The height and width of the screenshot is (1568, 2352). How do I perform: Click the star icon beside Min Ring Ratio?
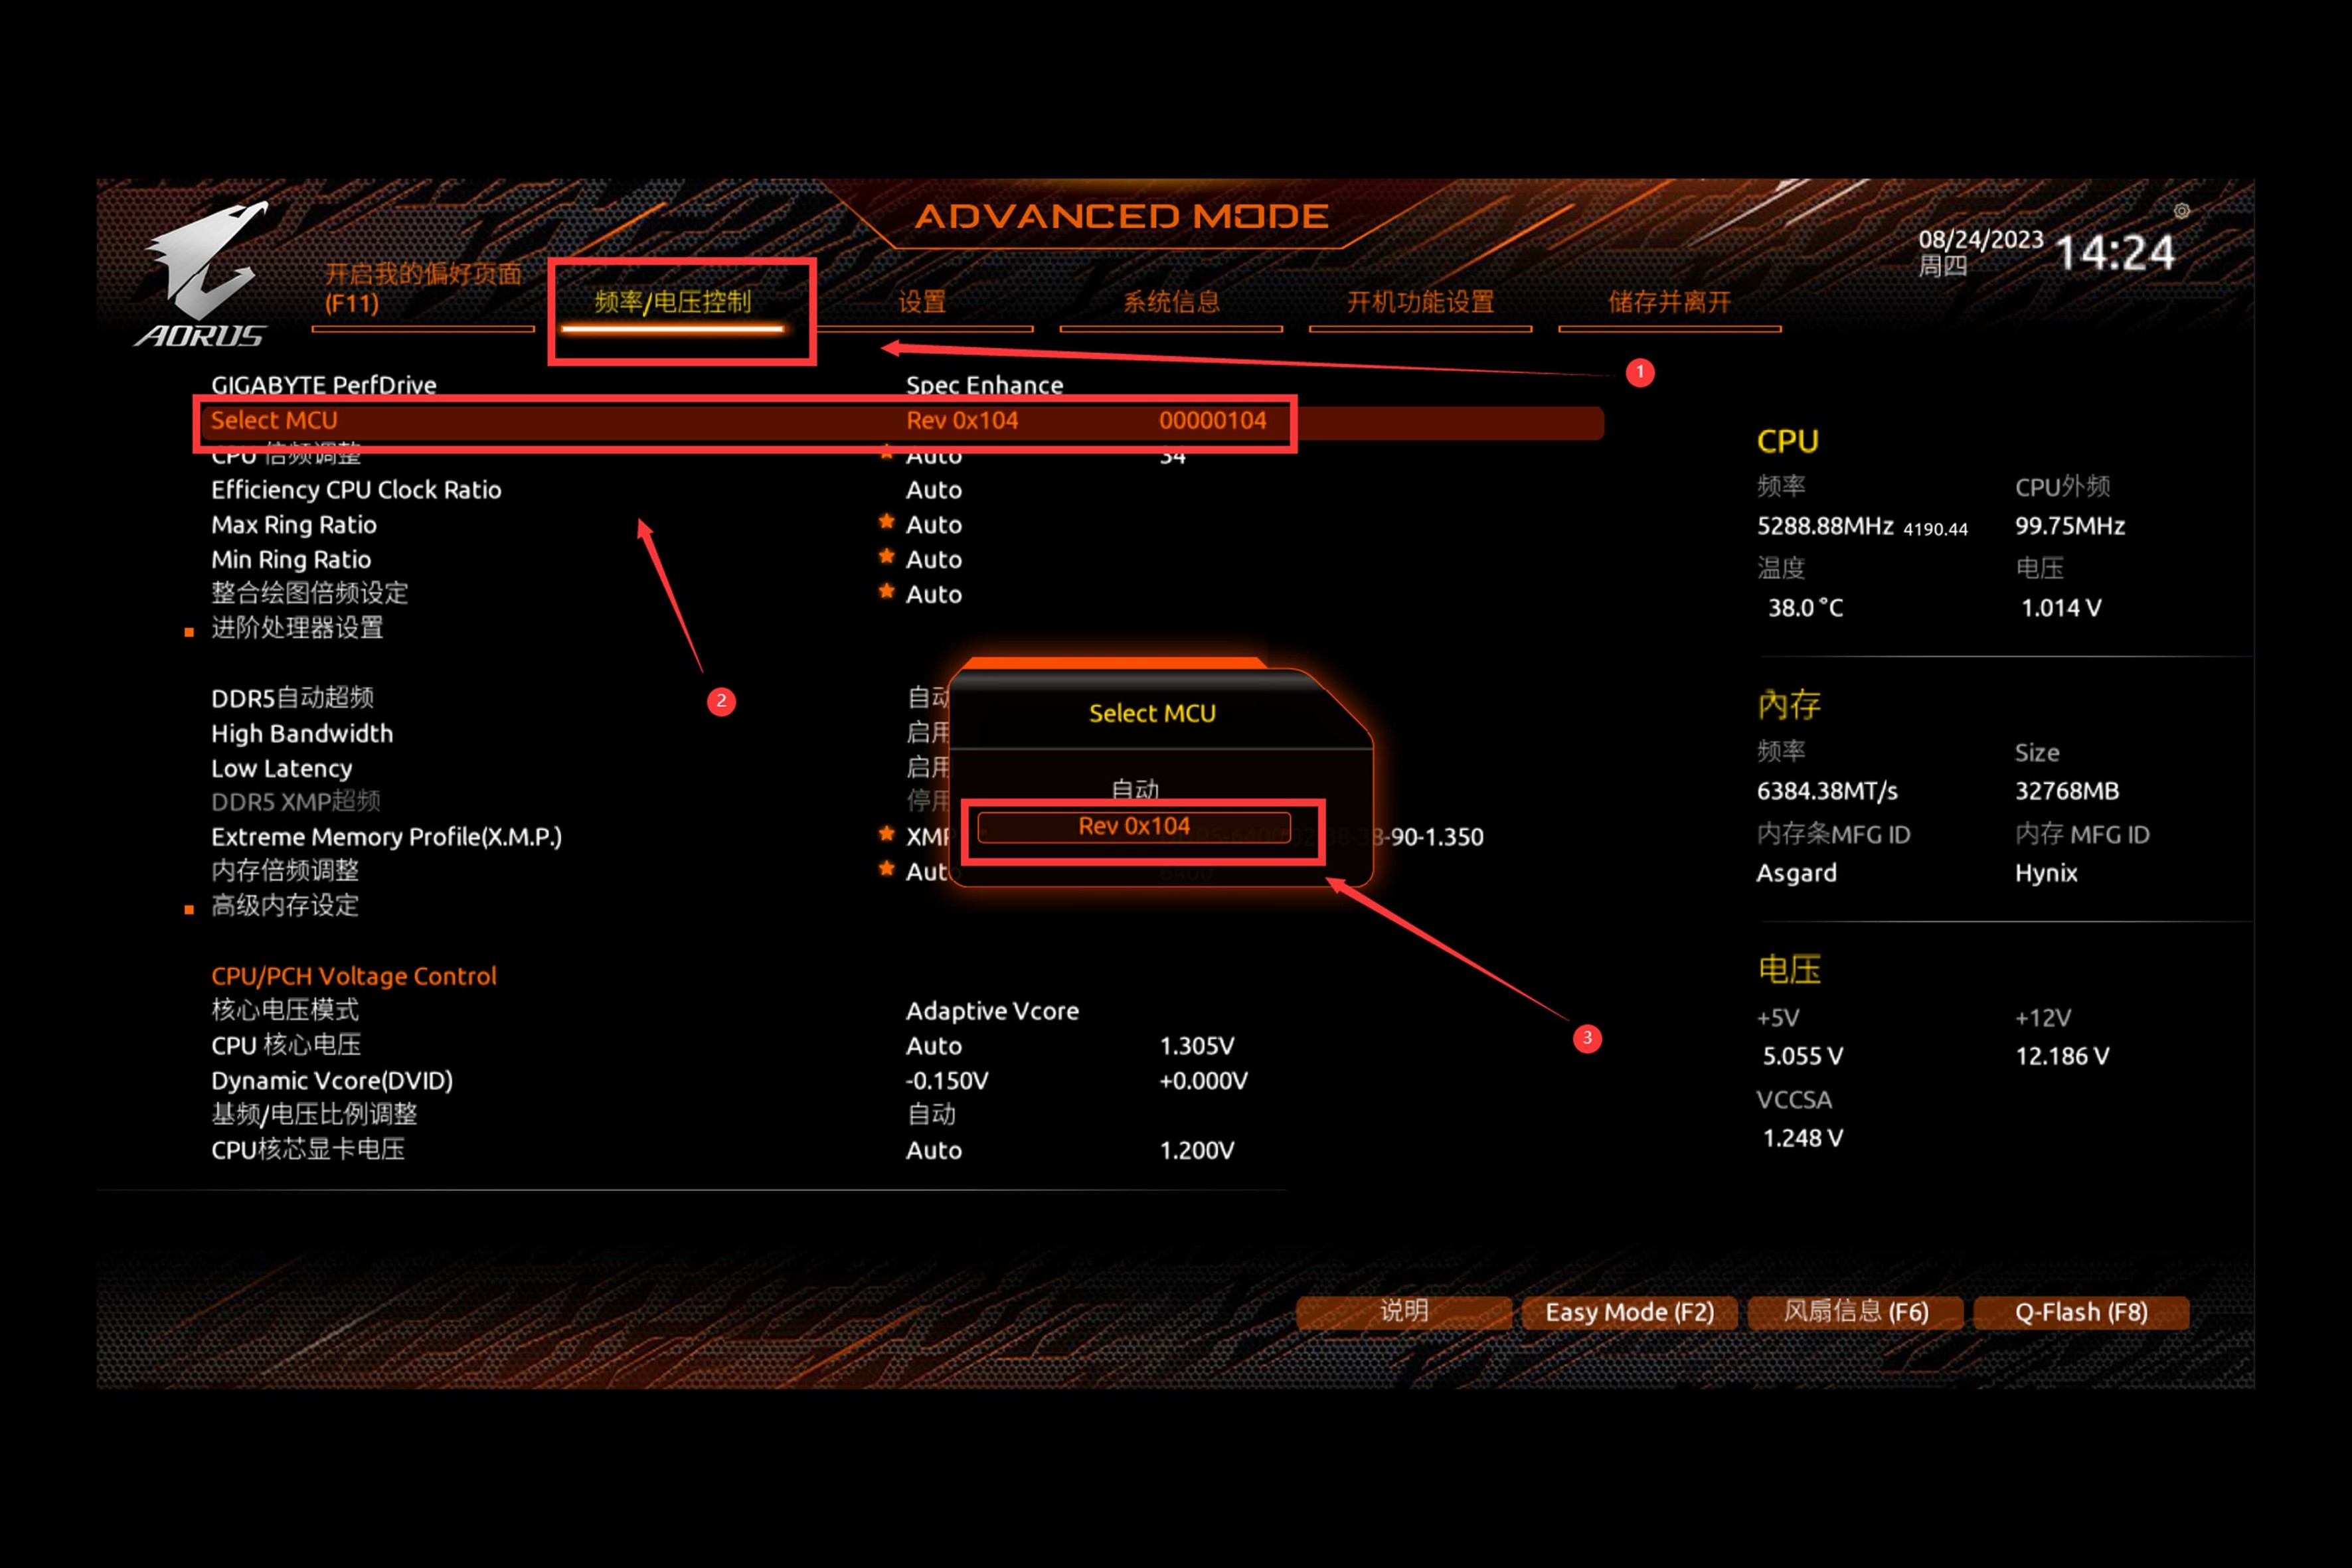(x=886, y=557)
